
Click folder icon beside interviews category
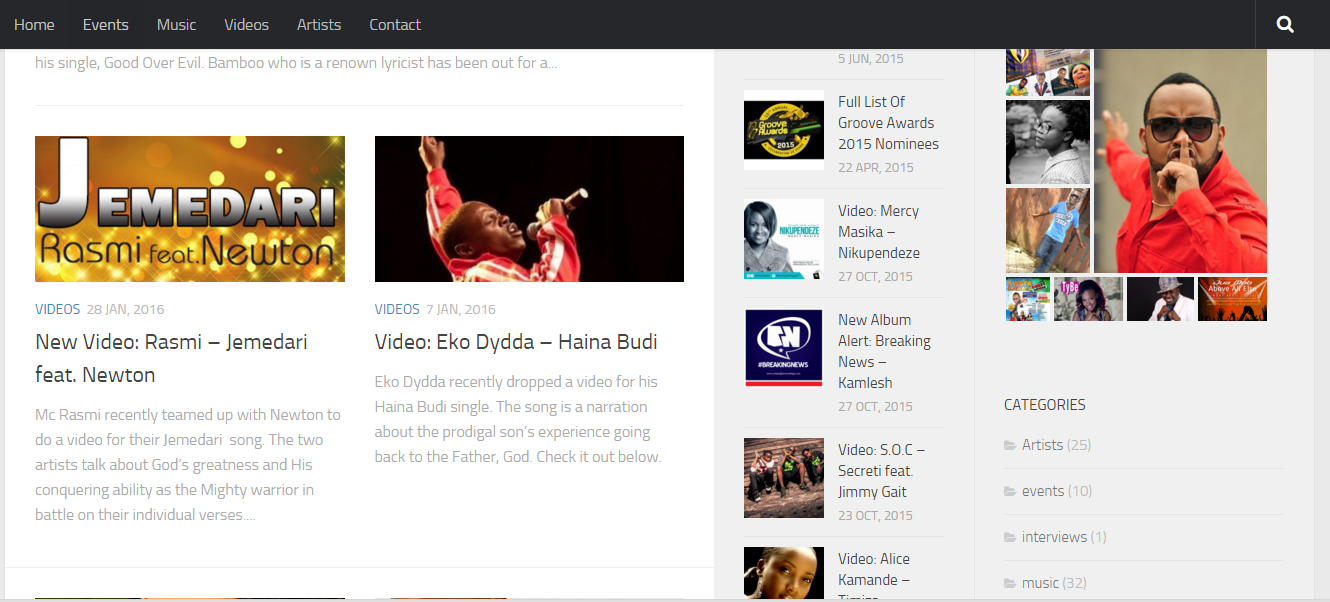(1010, 537)
